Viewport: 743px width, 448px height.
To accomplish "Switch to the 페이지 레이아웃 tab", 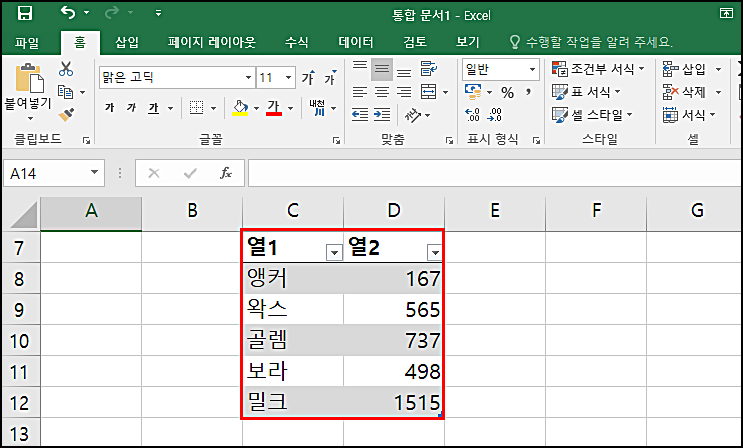I will click(212, 43).
